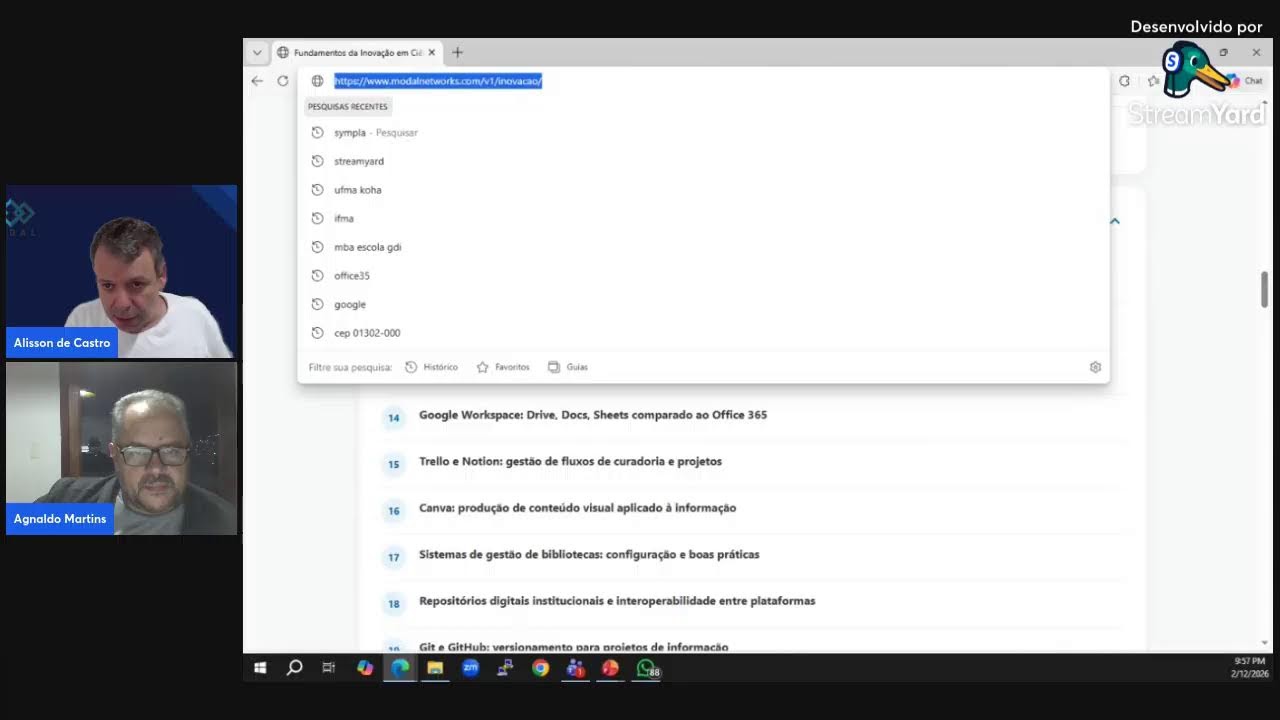Click the scrollbar down arrow
The height and width of the screenshot is (720, 1280).
pos(1264,643)
